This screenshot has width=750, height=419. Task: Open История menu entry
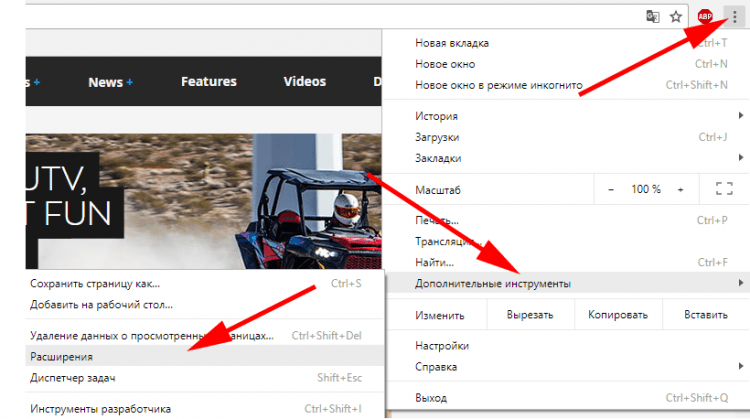click(437, 116)
